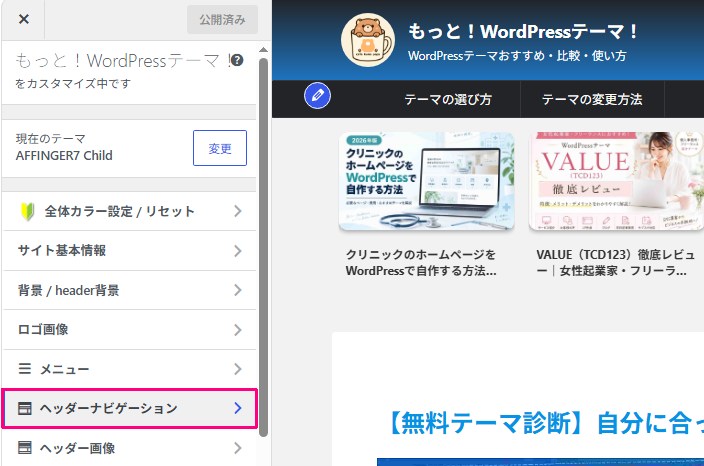The height and width of the screenshot is (466, 704).
Task: Open ロゴ画像 section
Action: [129, 330]
